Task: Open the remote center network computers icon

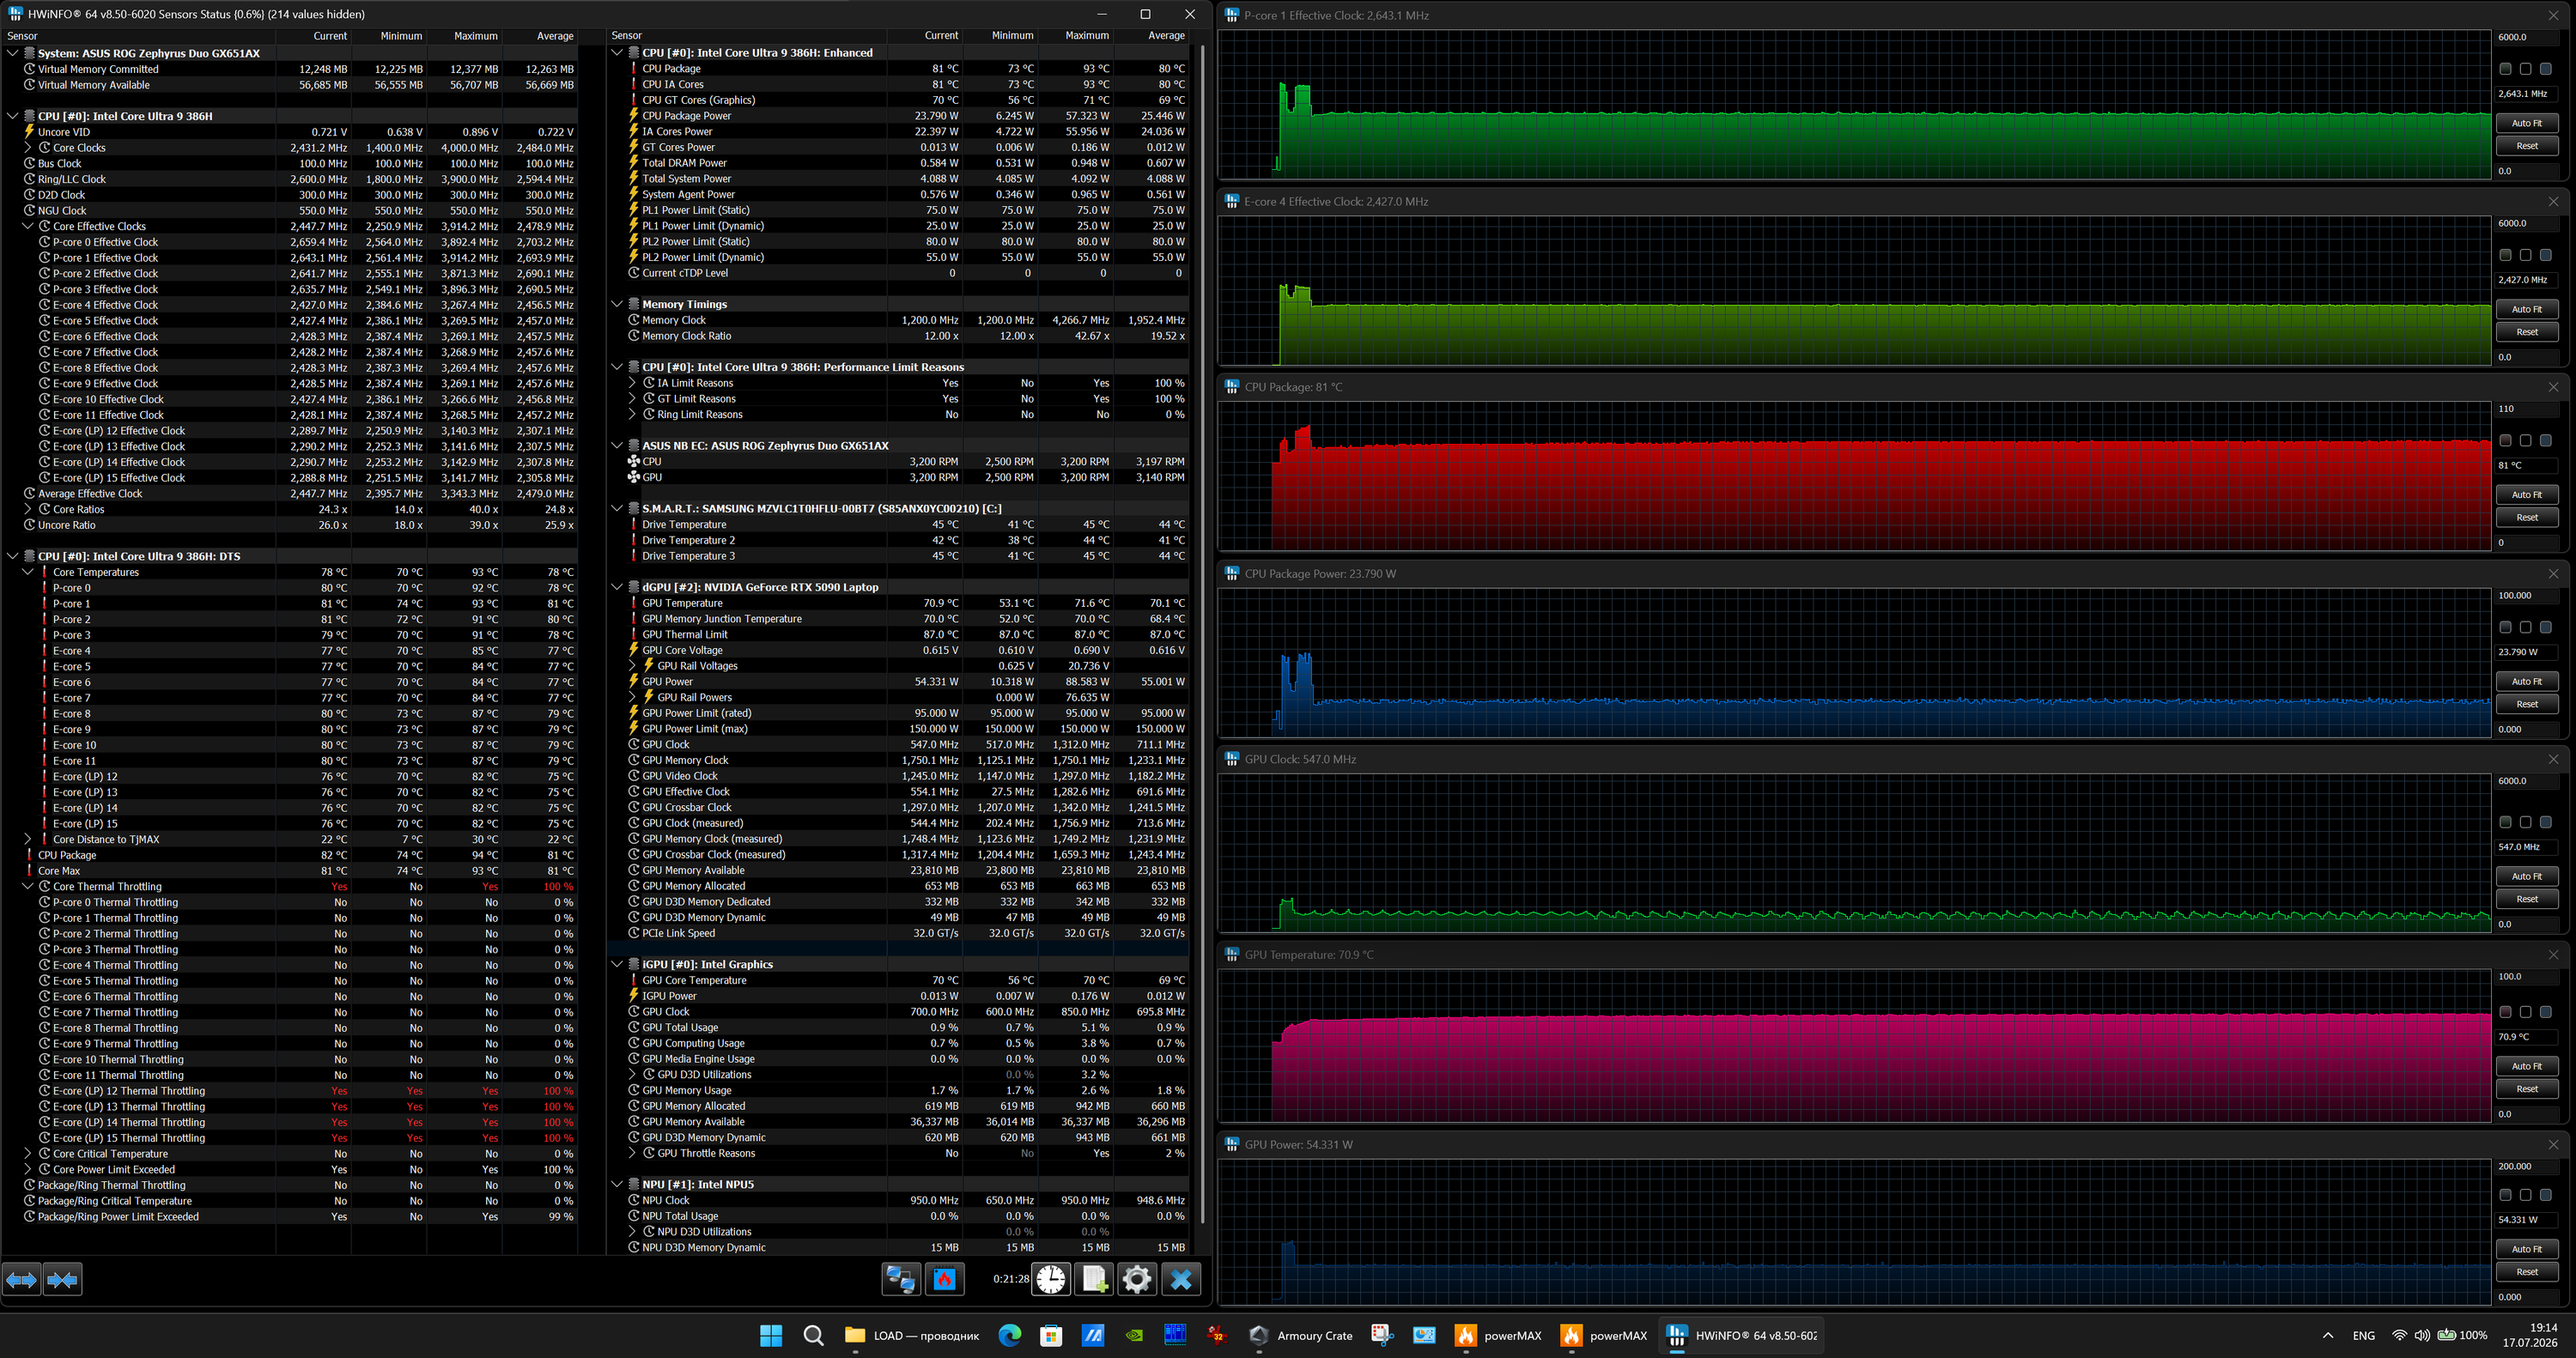Action: point(901,1279)
